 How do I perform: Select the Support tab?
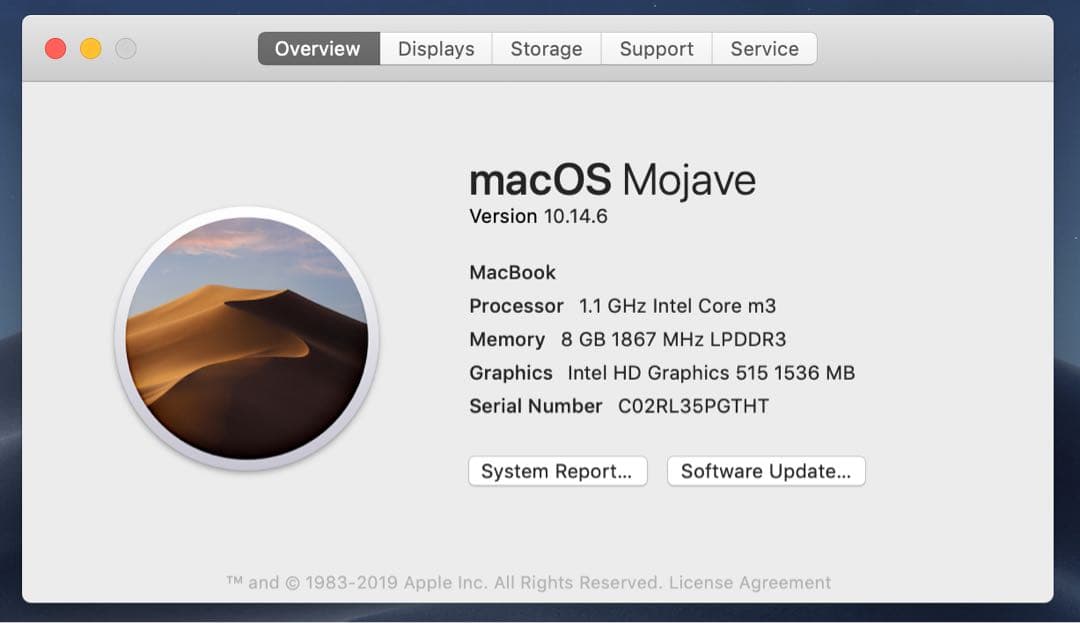(655, 48)
